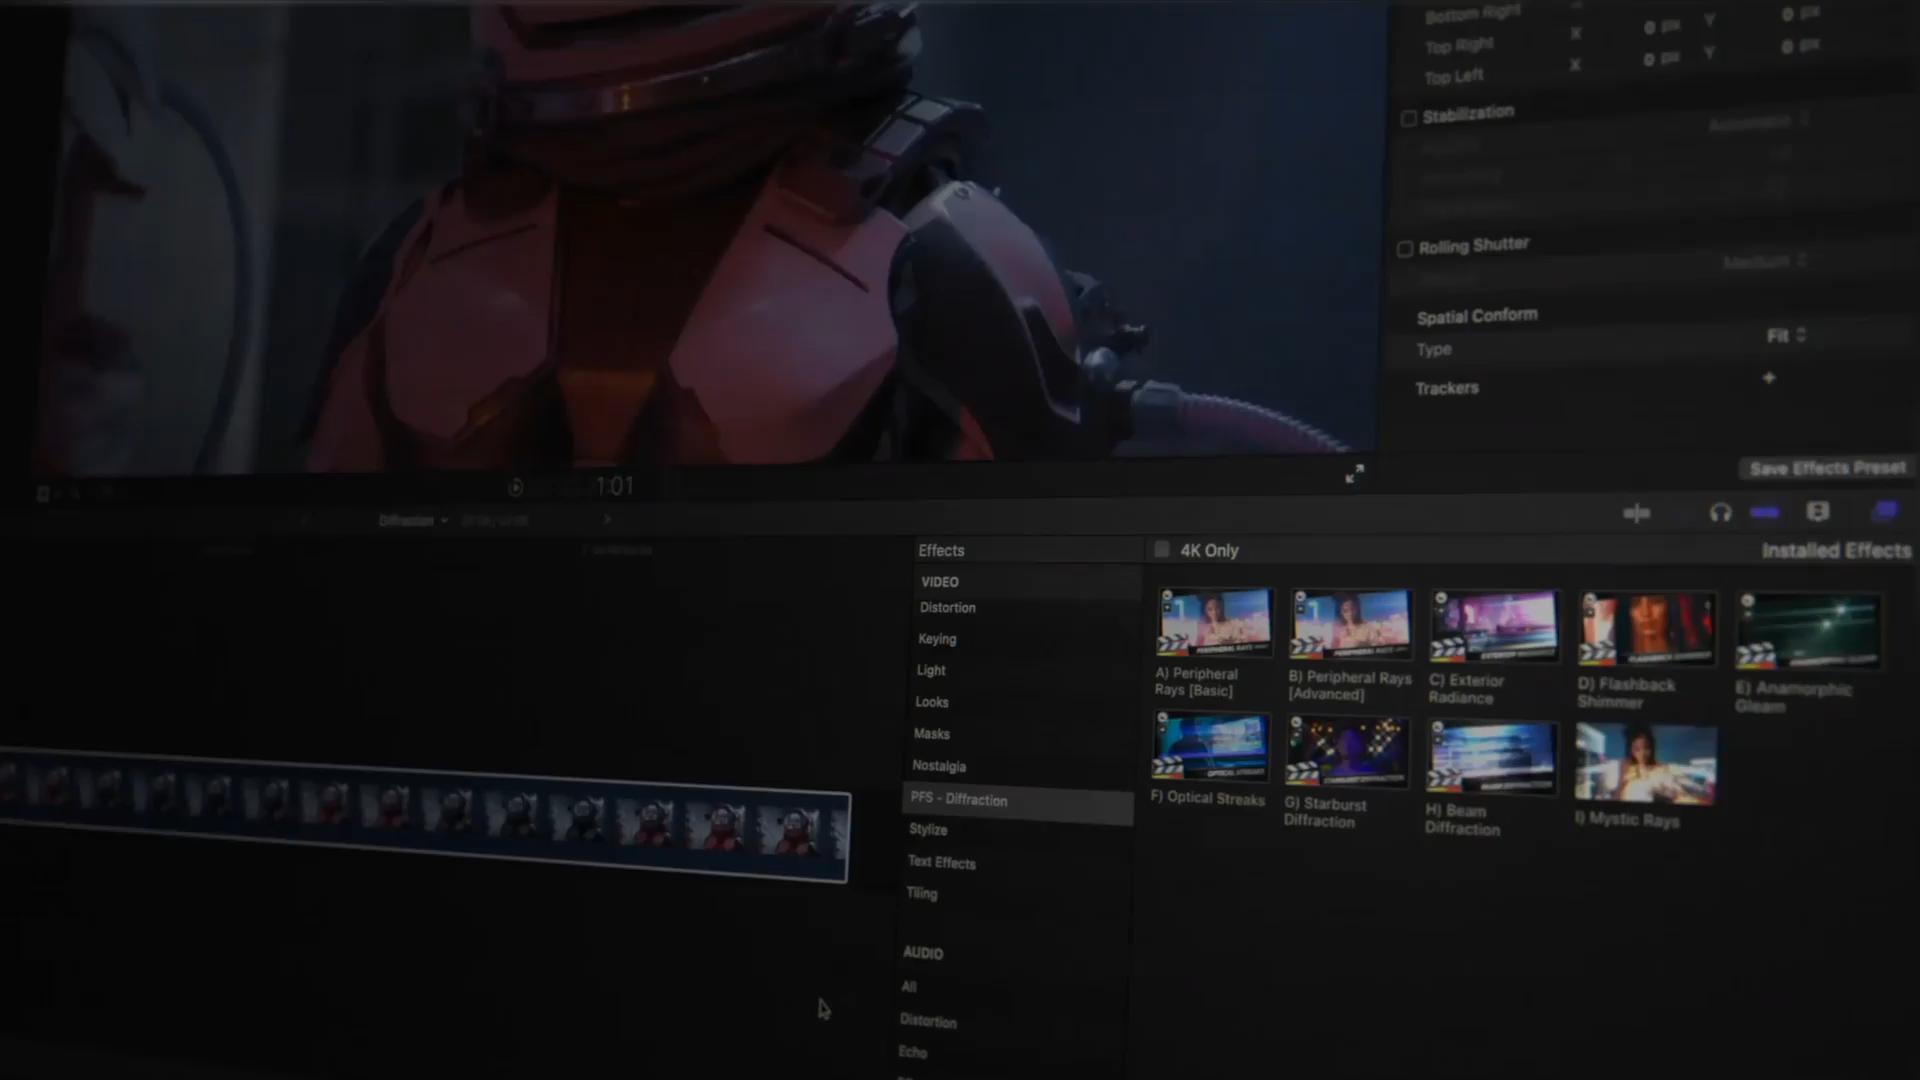Screen dimensions: 1920x1080
Task: Enable the Rolling Shutter checkbox
Action: pos(1405,249)
